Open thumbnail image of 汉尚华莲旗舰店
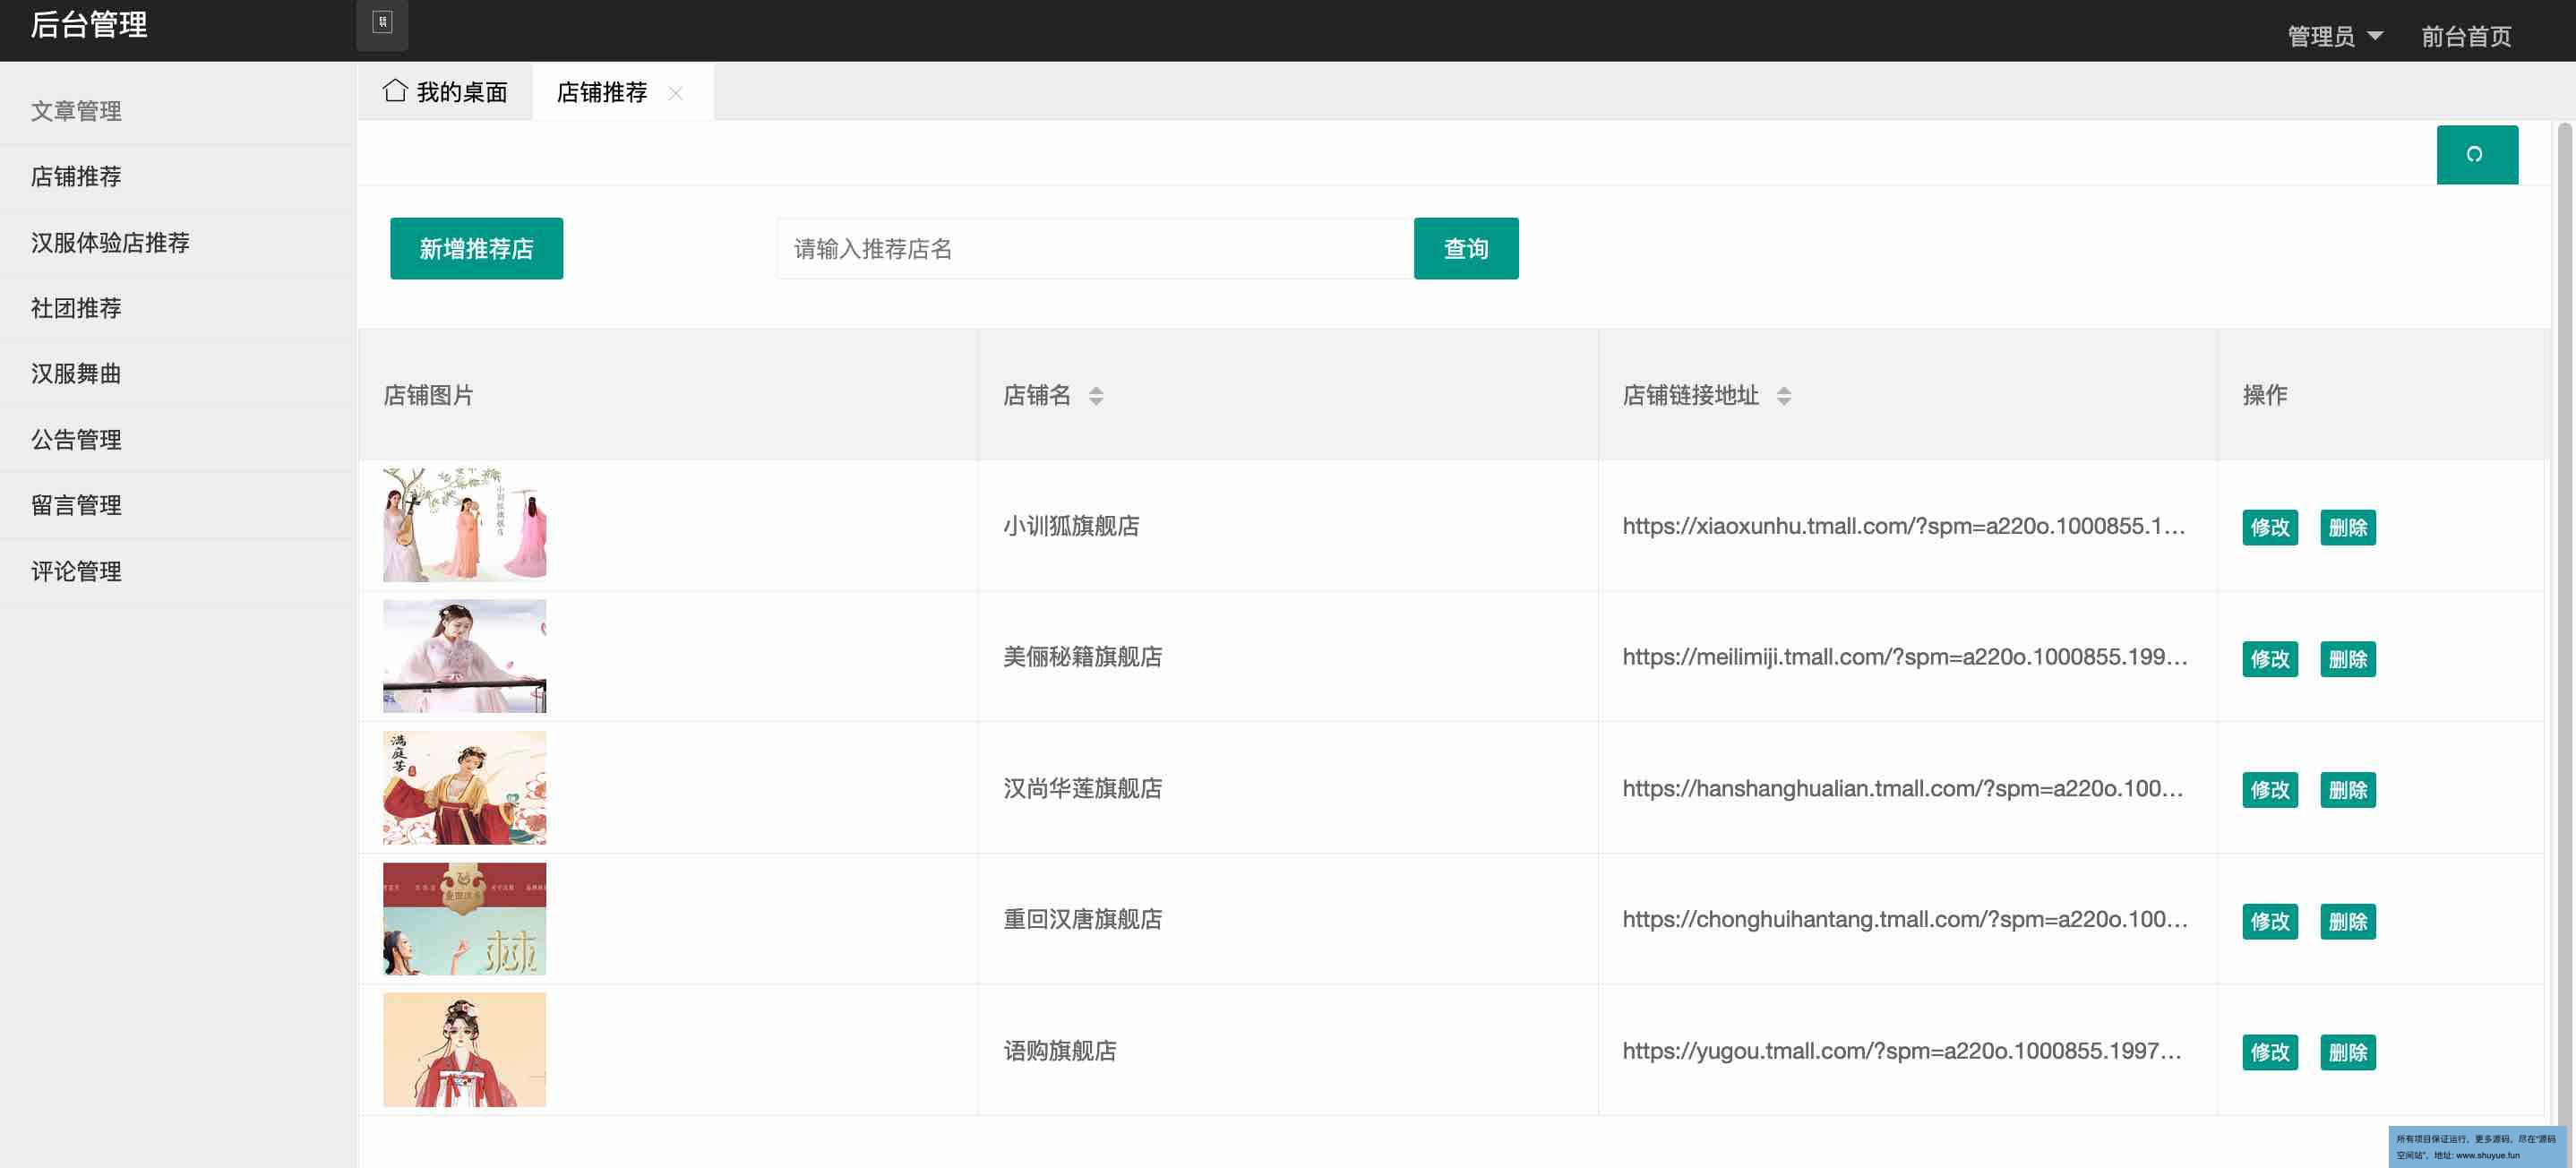This screenshot has width=2576, height=1168. pos(464,788)
